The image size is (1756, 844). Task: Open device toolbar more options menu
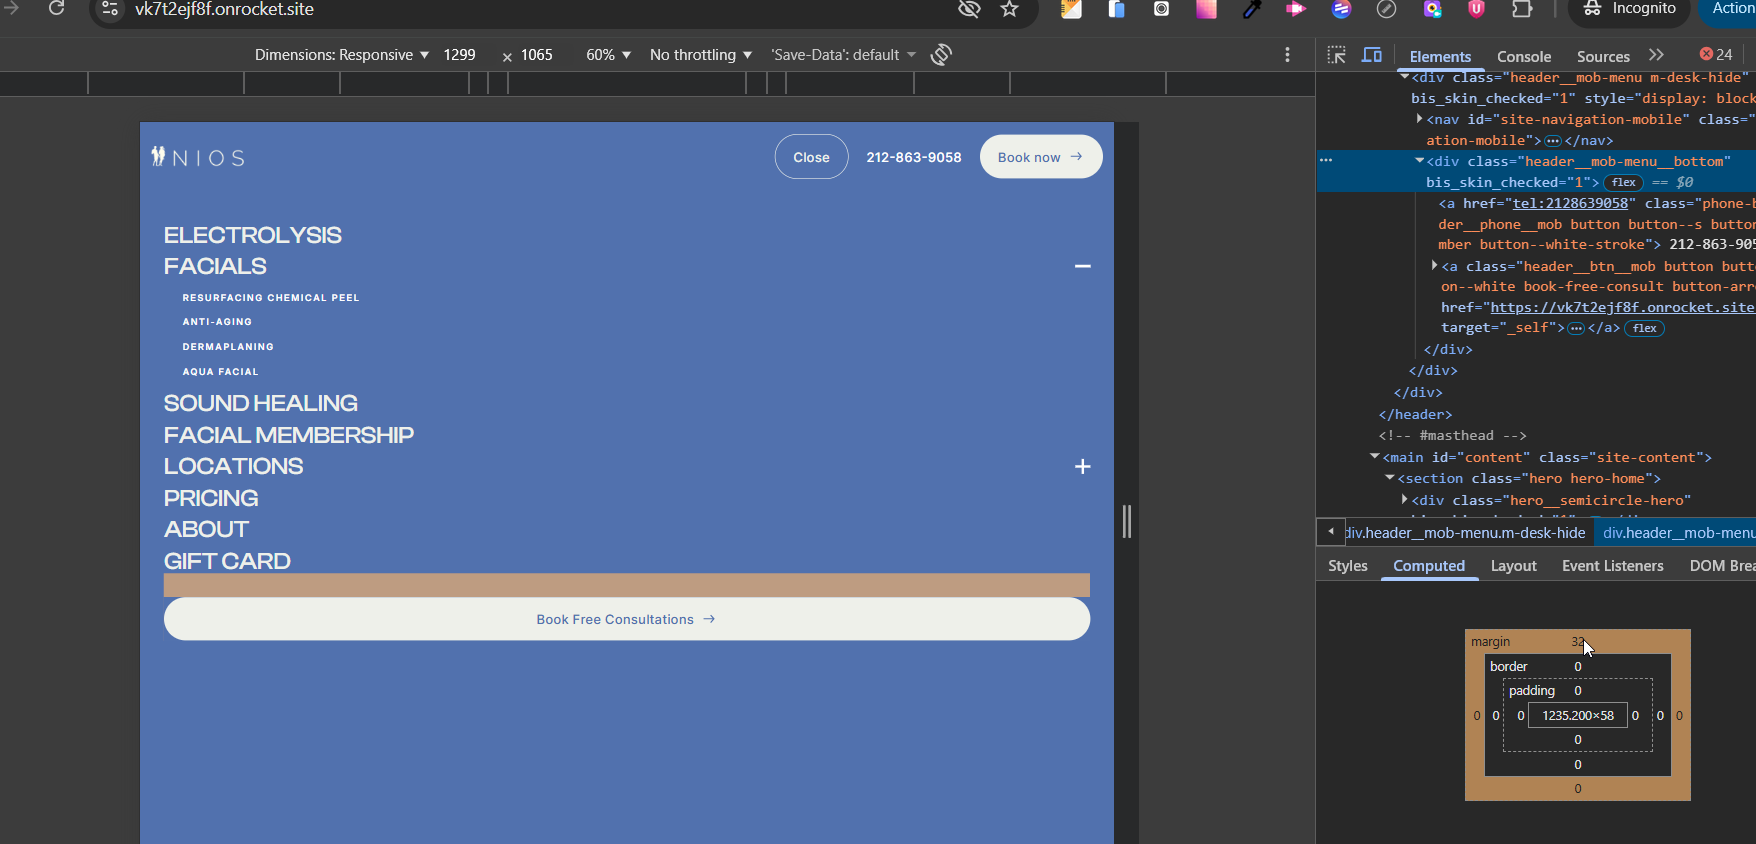(1287, 55)
